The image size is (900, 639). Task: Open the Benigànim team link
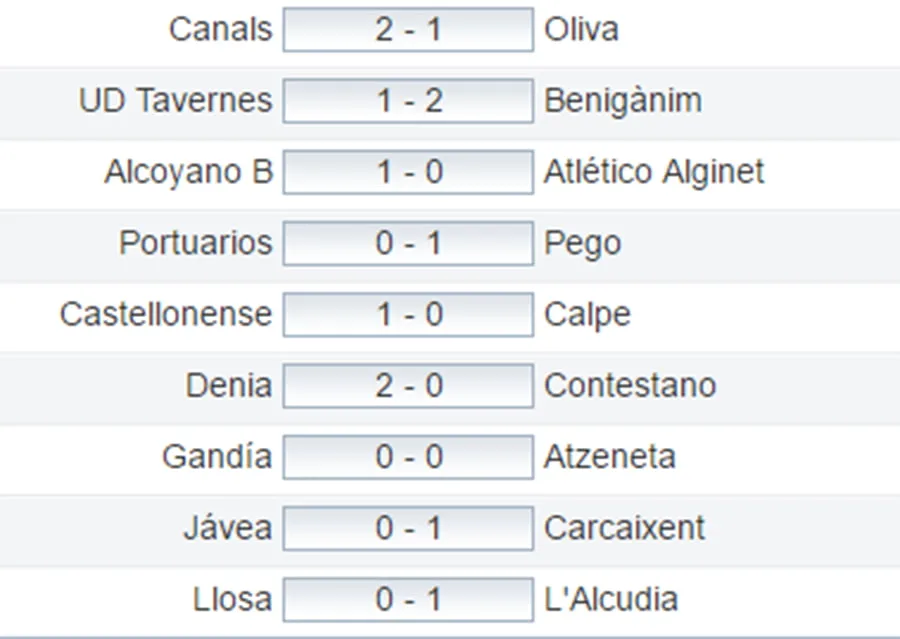click(x=623, y=102)
